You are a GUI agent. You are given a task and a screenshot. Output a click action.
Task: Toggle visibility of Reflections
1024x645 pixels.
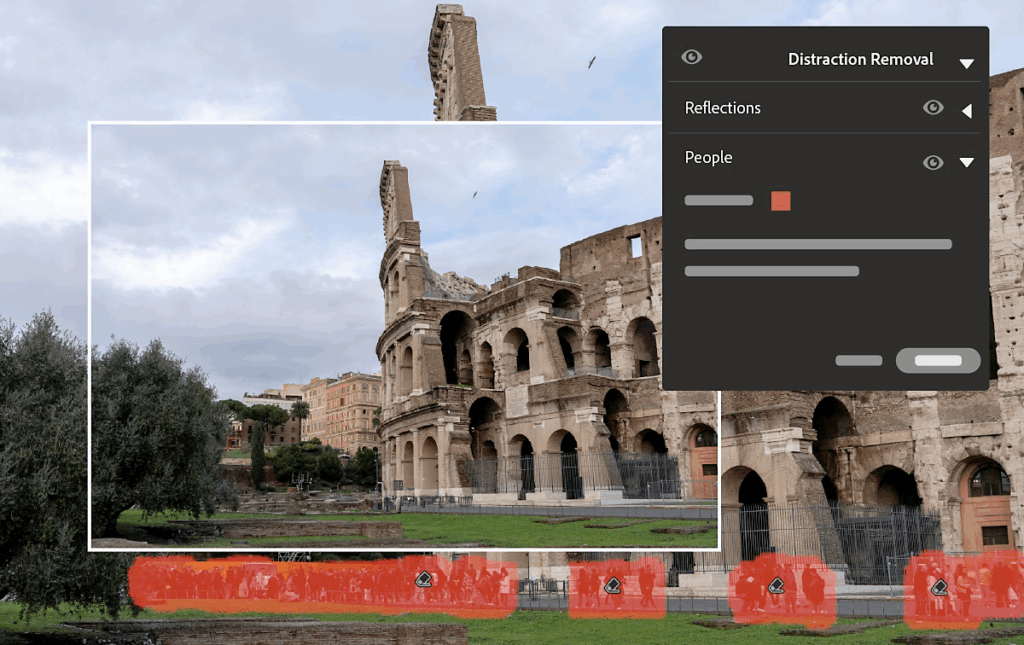(933, 107)
